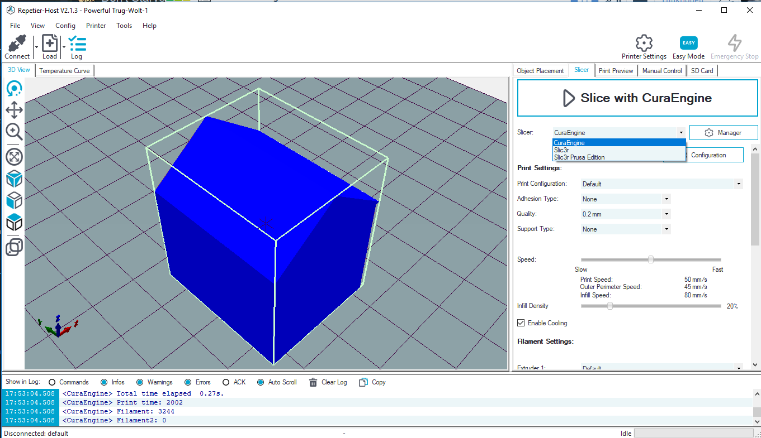The width and height of the screenshot is (761, 438).
Task: Open the Tools menu
Action: click(124, 26)
